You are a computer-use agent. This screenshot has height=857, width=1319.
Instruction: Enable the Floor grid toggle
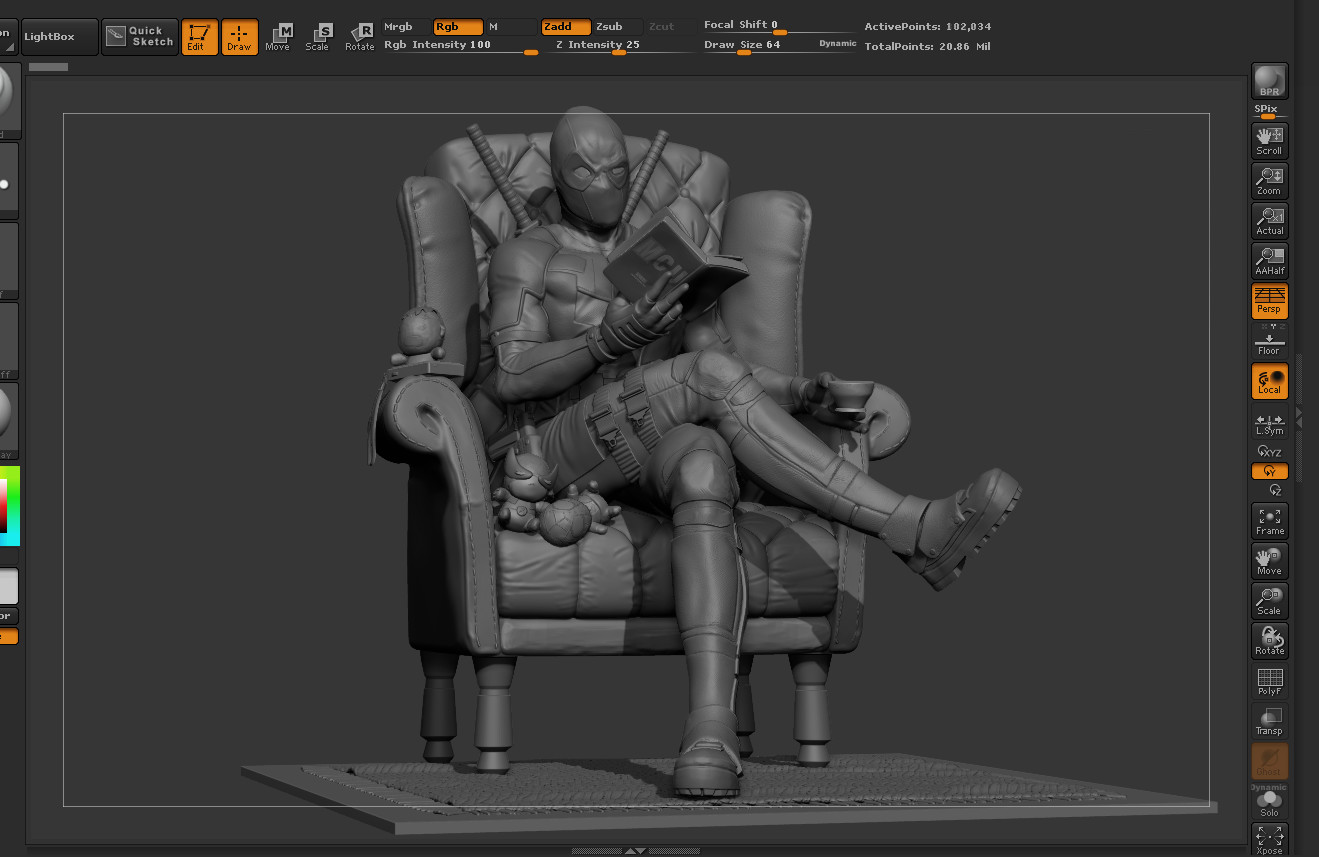(x=1269, y=340)
